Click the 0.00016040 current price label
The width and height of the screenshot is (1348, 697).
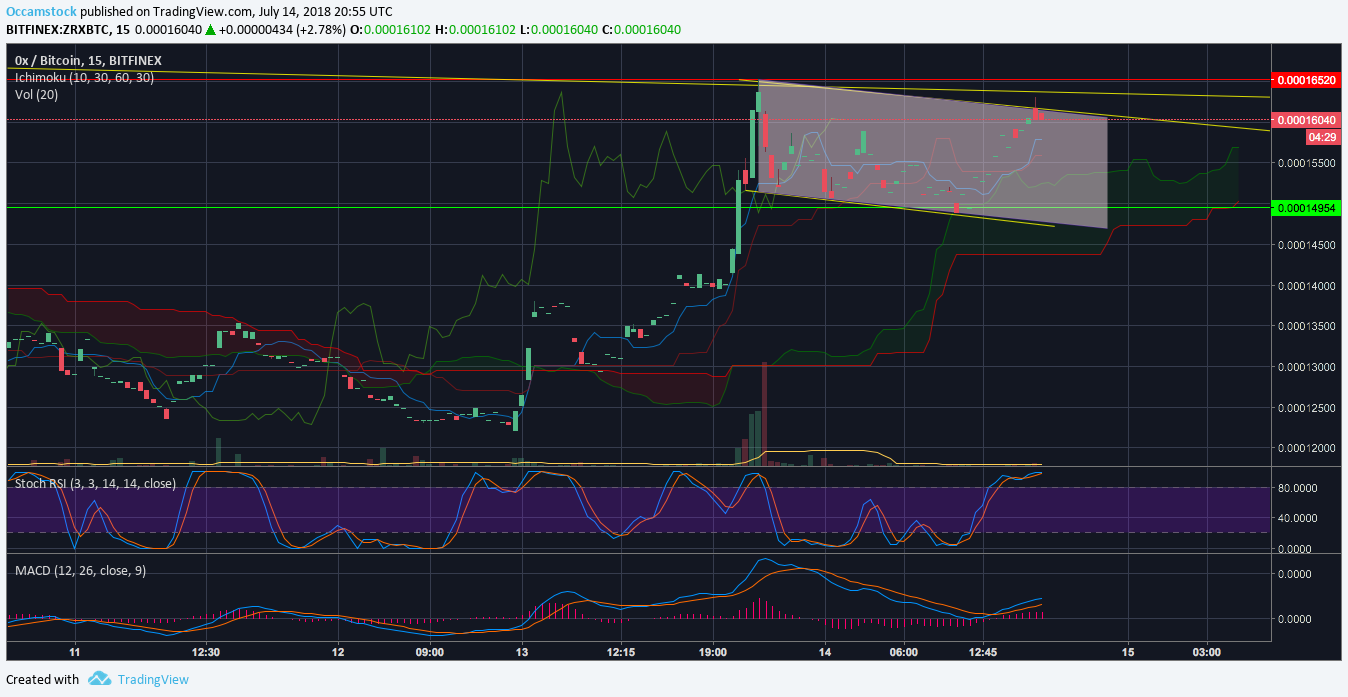1307,120
